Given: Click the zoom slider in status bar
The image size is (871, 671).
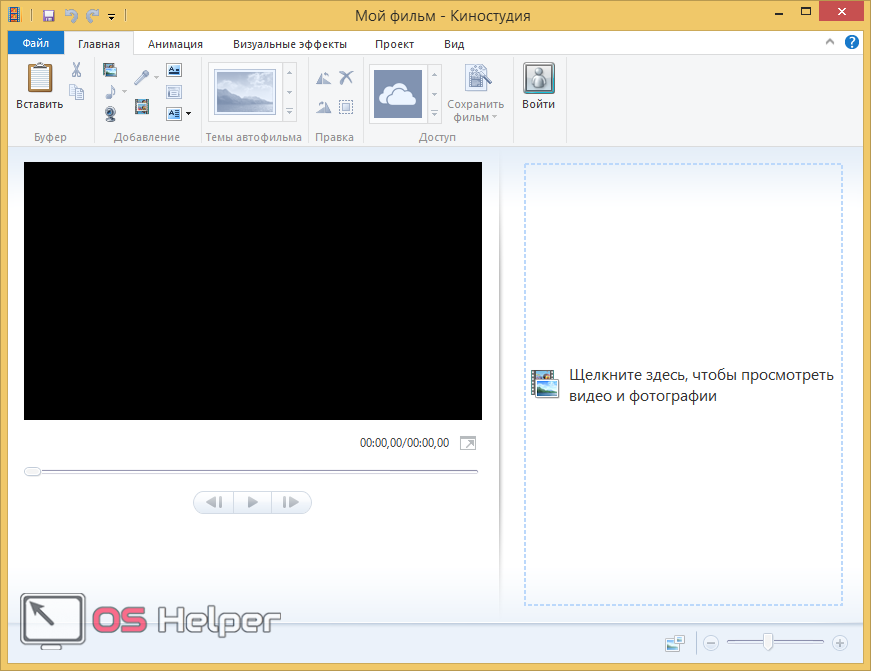Looking at the screenshot, I should [767, 643].
